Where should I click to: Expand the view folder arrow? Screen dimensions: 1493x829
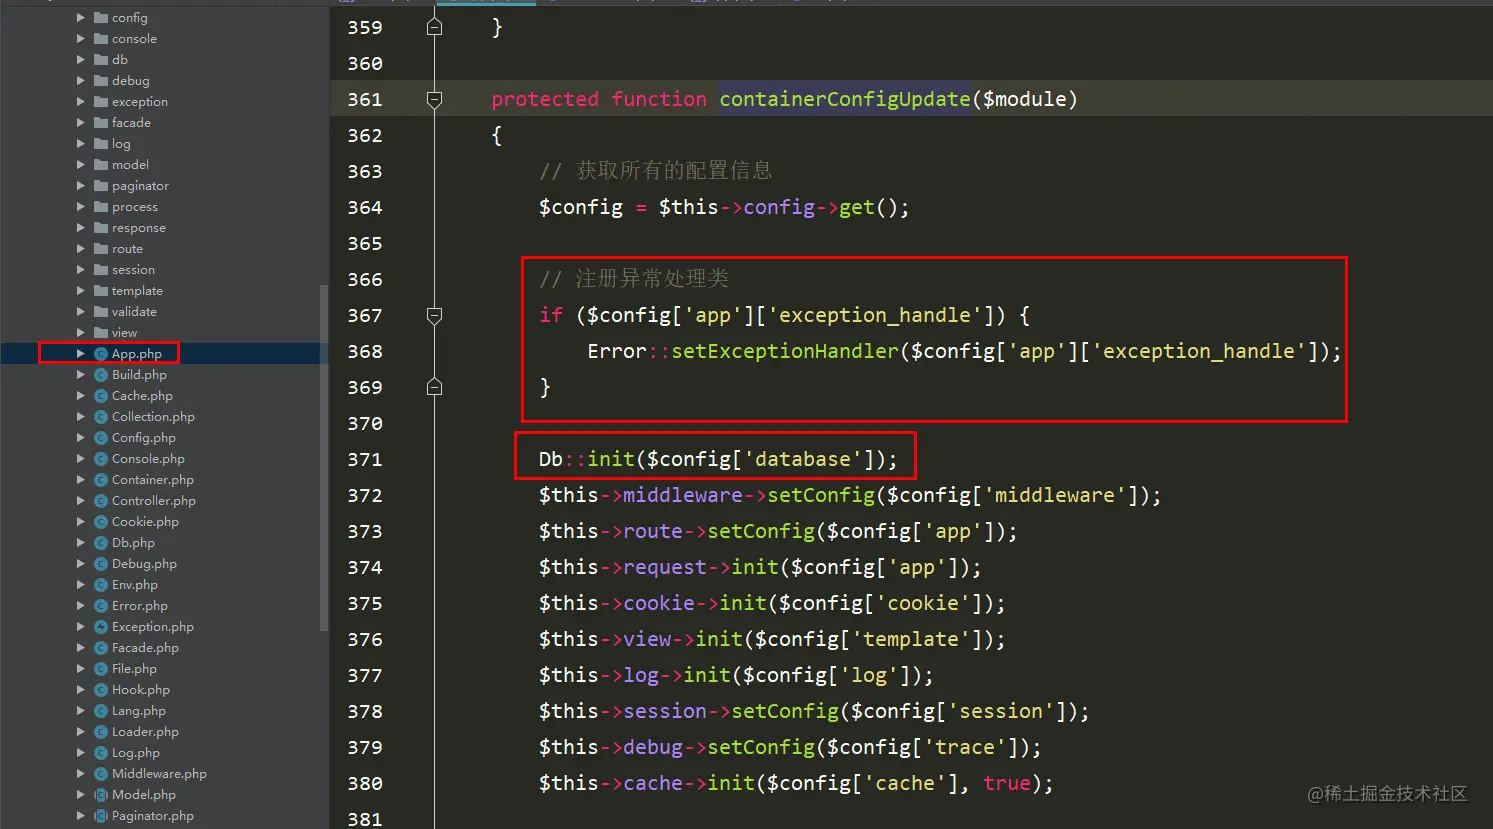(x=81, y=333)
